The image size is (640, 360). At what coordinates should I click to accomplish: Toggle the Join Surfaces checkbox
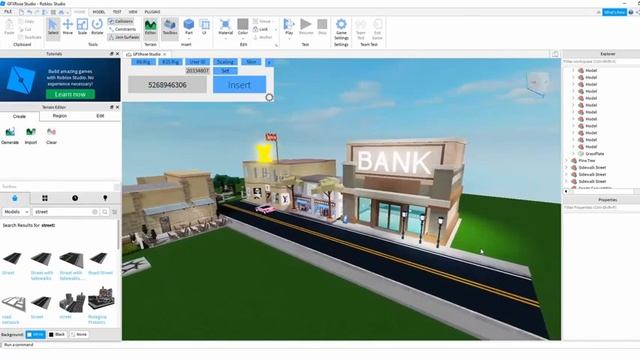click(x=124, y=37)
